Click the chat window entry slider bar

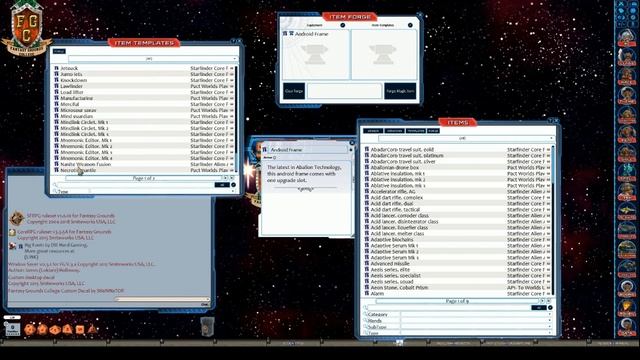tap(162, 299)
